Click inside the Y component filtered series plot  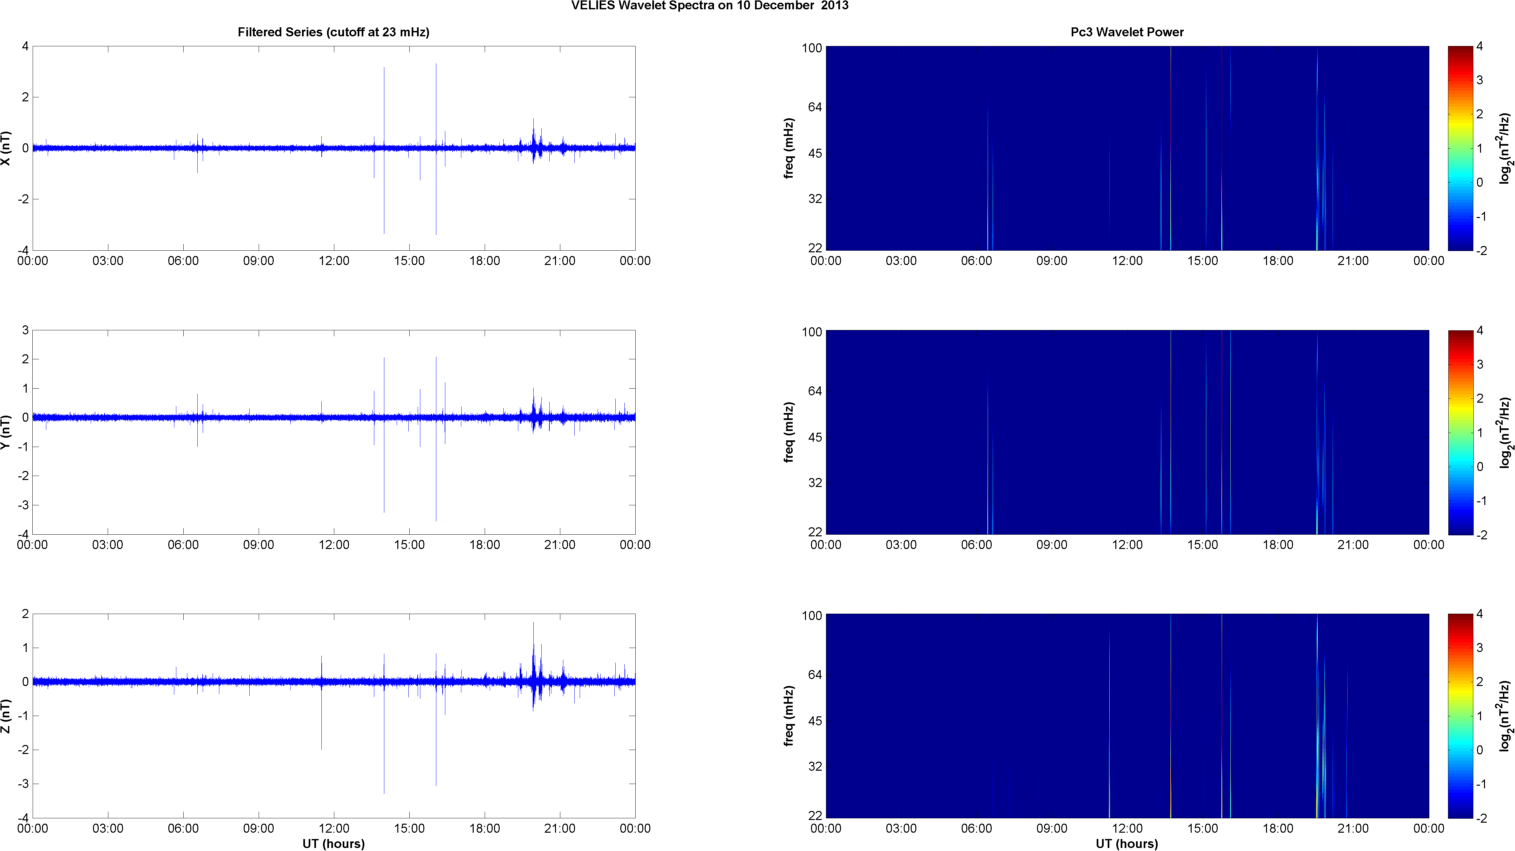point(333,432)
